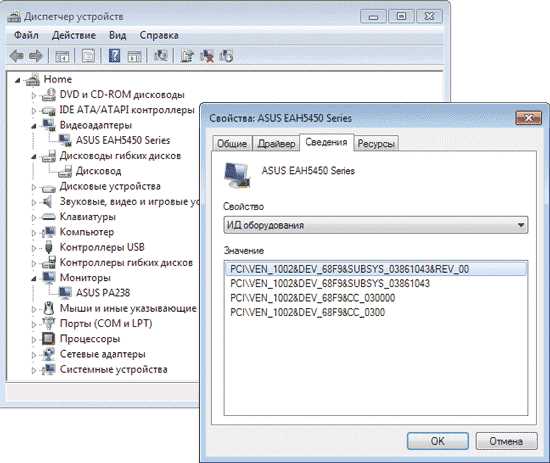
Task: Click the Back arrow in Device Manager toolbar
Action: [16, 56]
